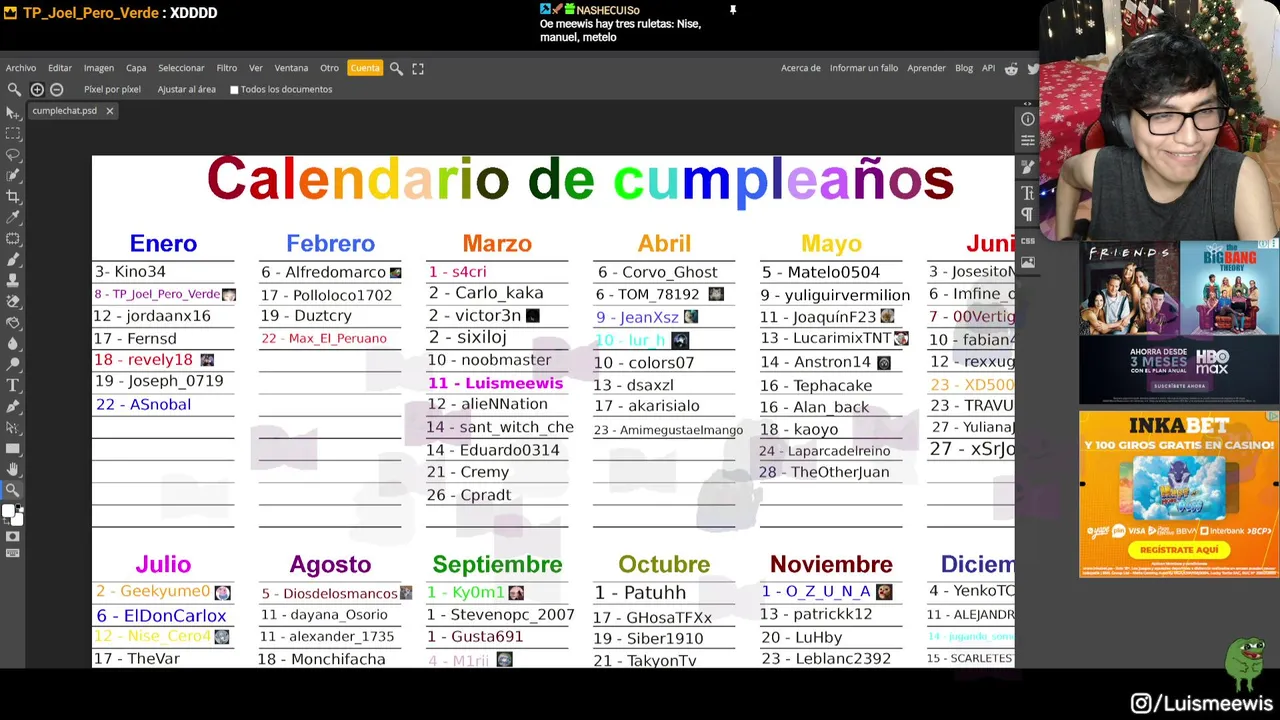This screenshot has height=720, width=1280.
Task: Open the Ver menu
Action: (x=256, y=68)
